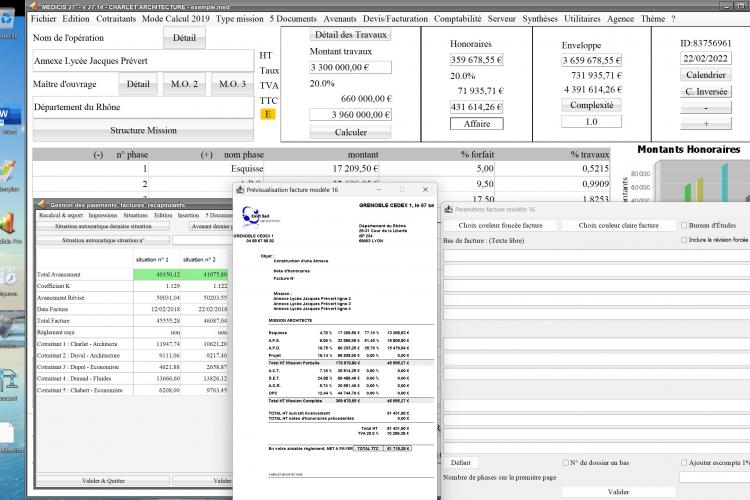Click Détail button beside Nom de l'opération
The image size is (750, 500).
point(184,38)
